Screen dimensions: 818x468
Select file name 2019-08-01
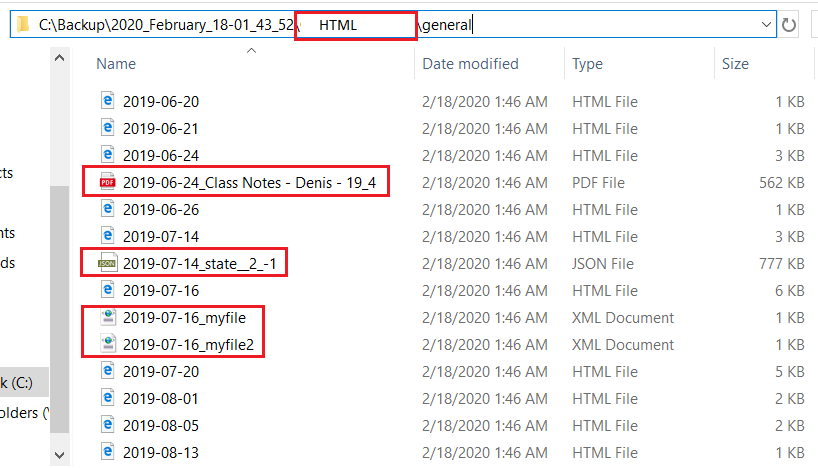click(161, 399)
